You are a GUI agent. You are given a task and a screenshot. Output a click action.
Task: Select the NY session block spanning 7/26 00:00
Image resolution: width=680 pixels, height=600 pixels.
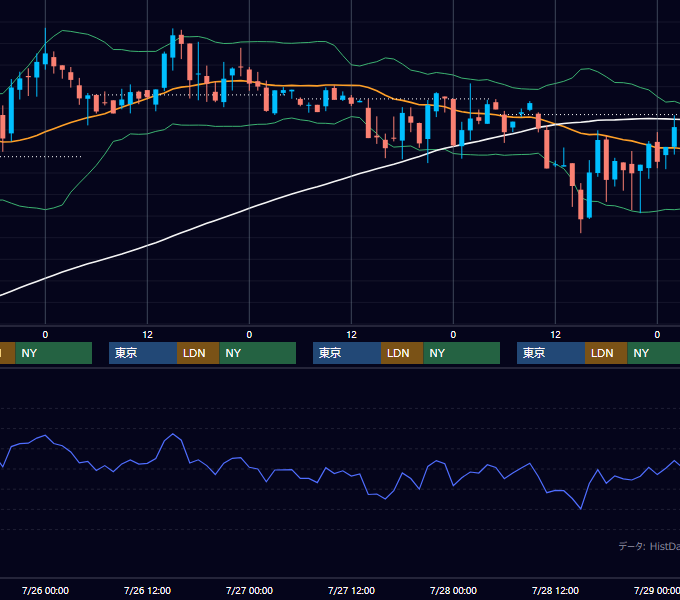(54, 353)
